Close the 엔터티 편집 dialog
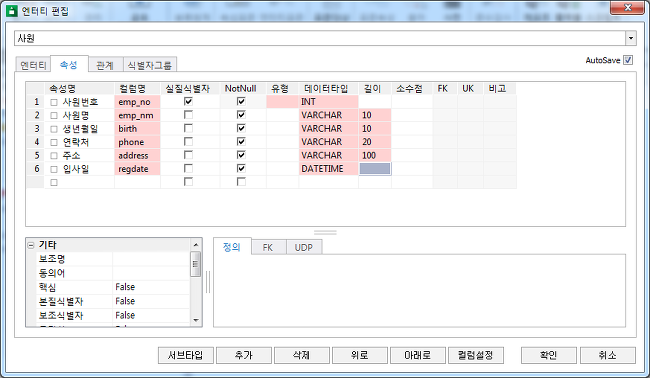 coord(627,8)
